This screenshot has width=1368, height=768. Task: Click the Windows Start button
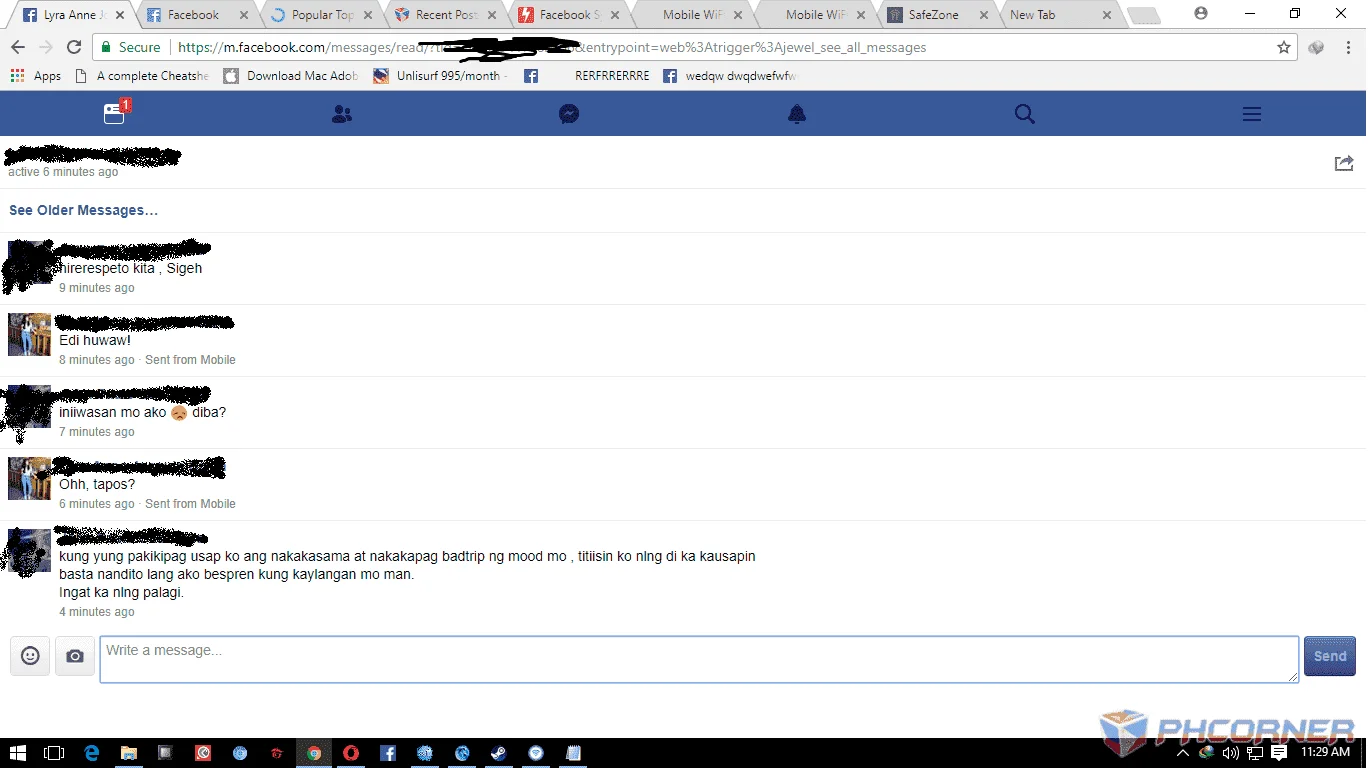click(18, 753)
